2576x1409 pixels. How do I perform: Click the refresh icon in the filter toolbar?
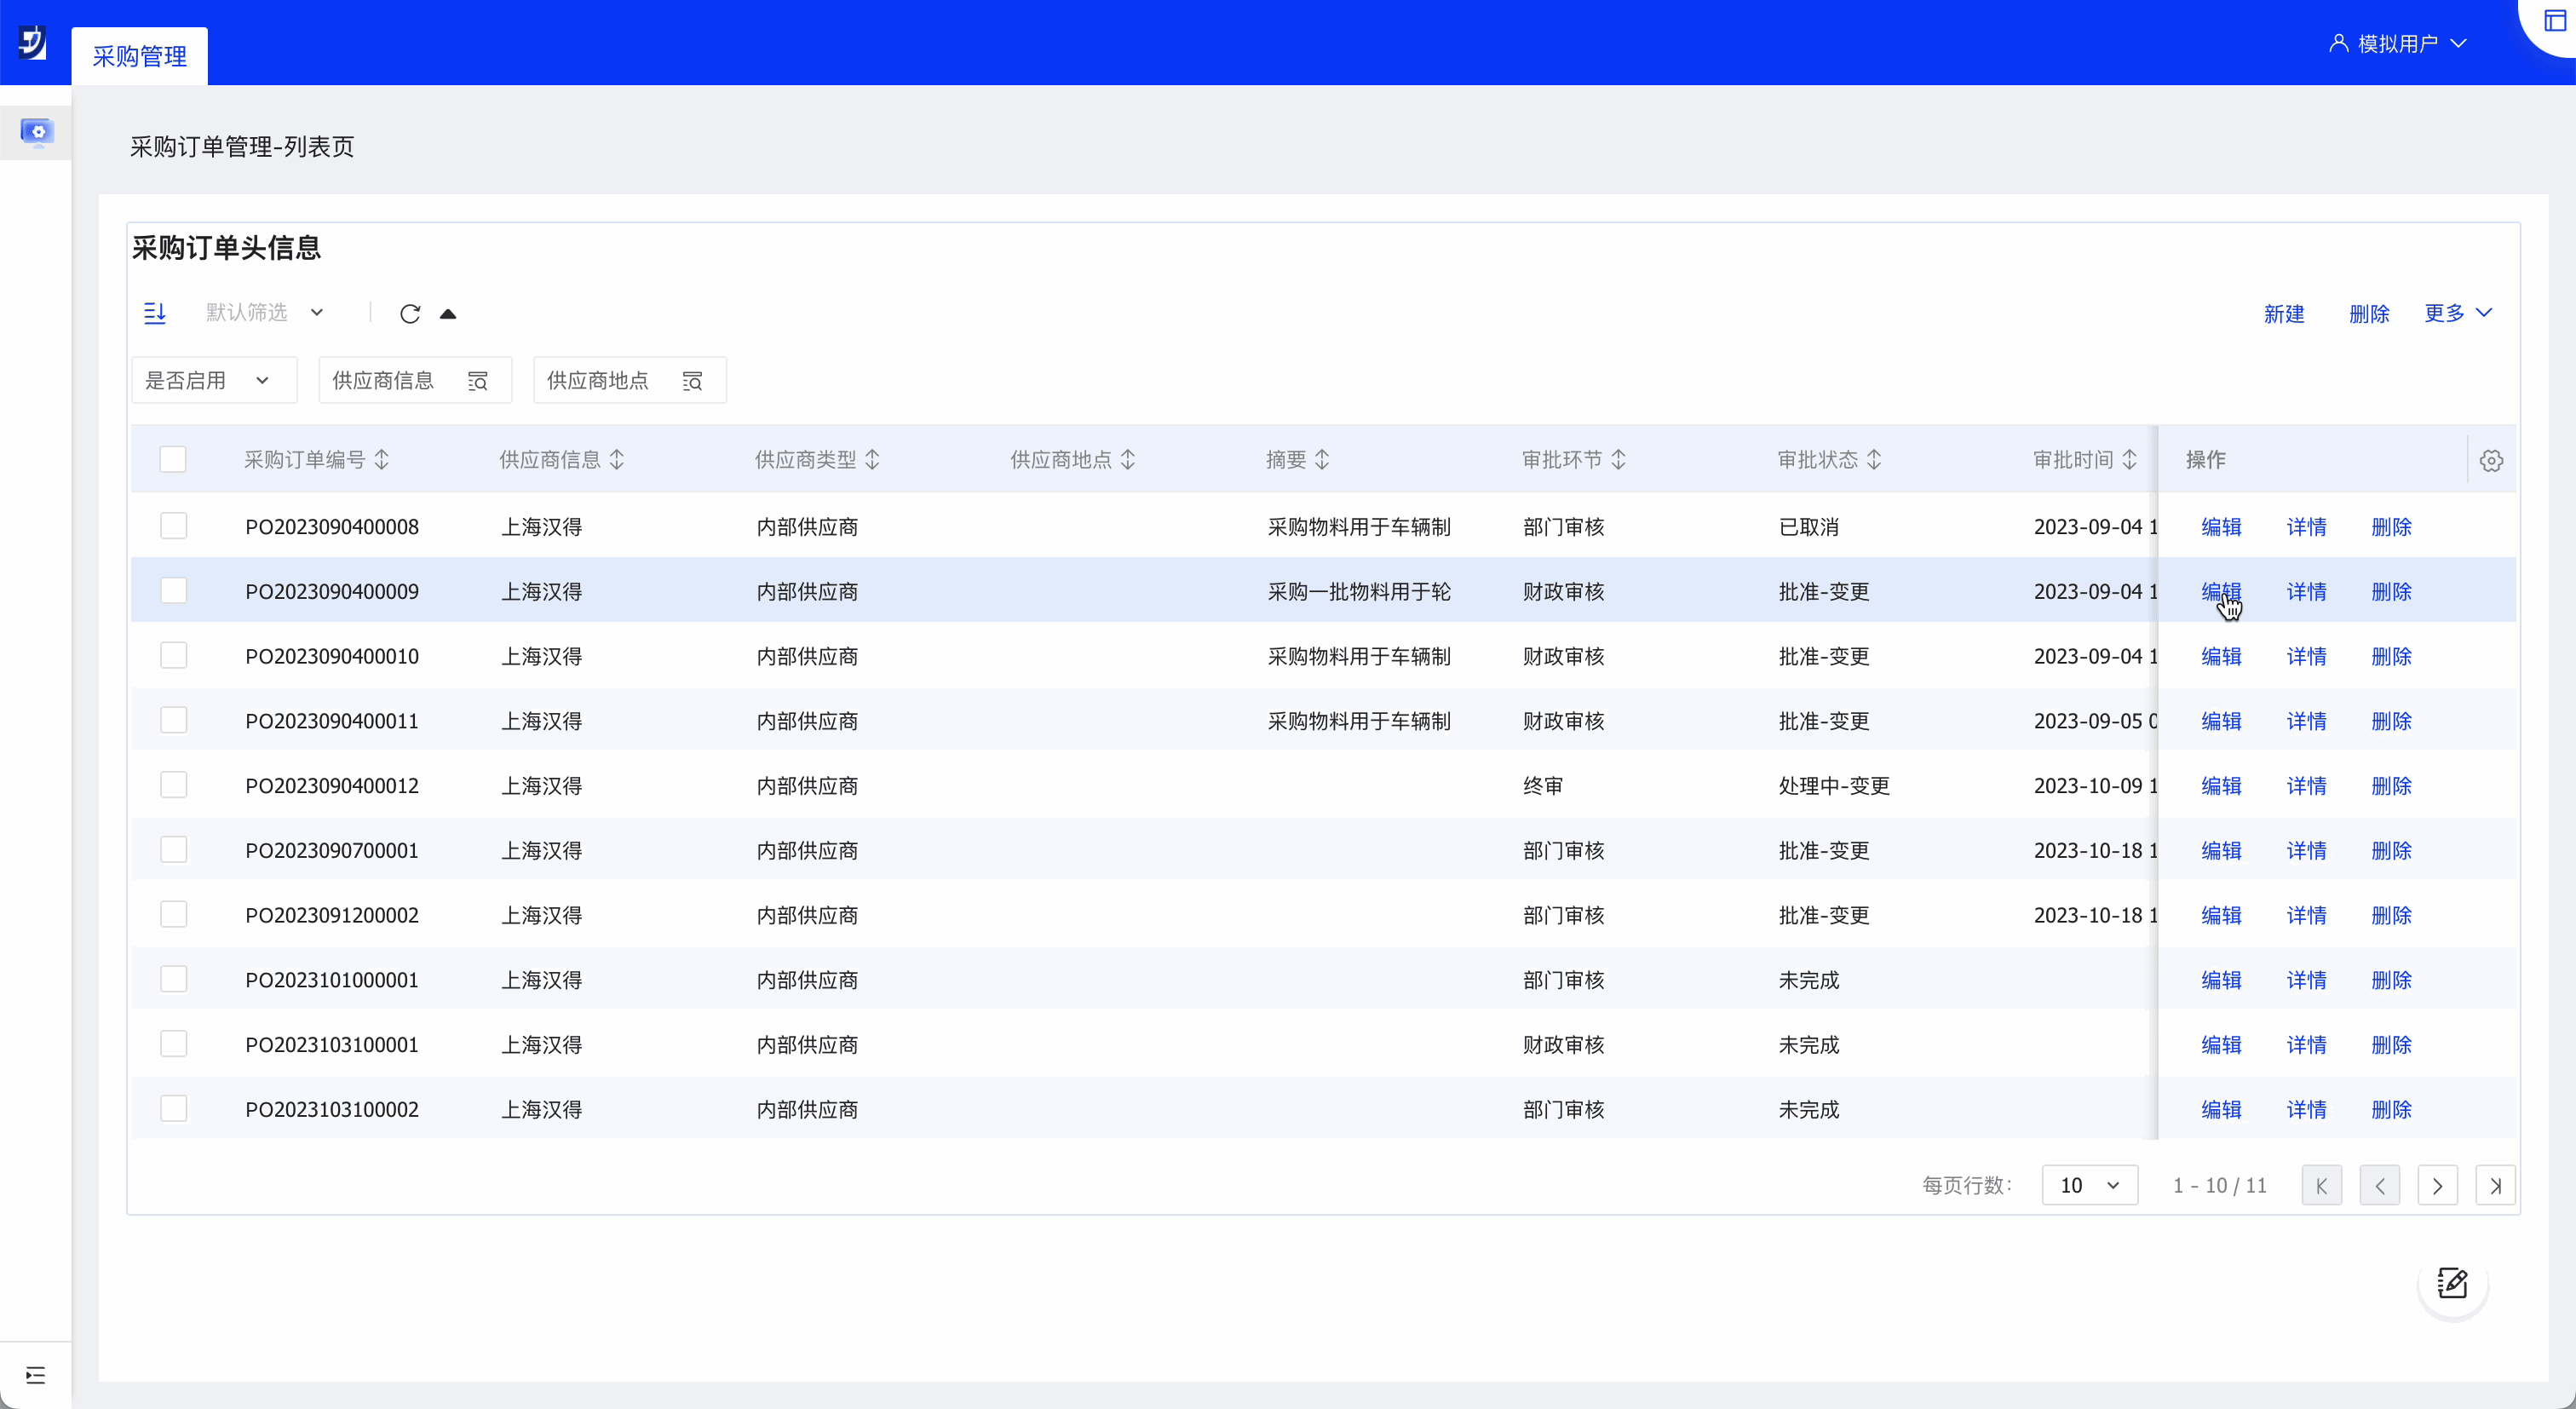click(410, 314)
